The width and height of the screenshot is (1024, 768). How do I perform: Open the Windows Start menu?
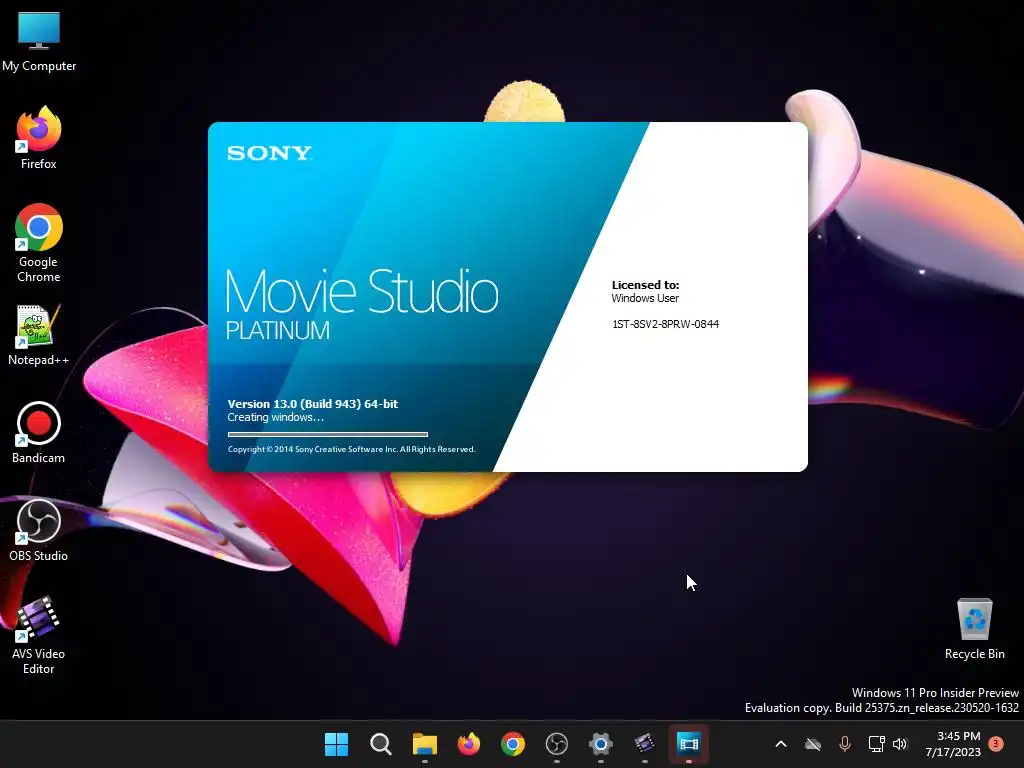point(336,744)
